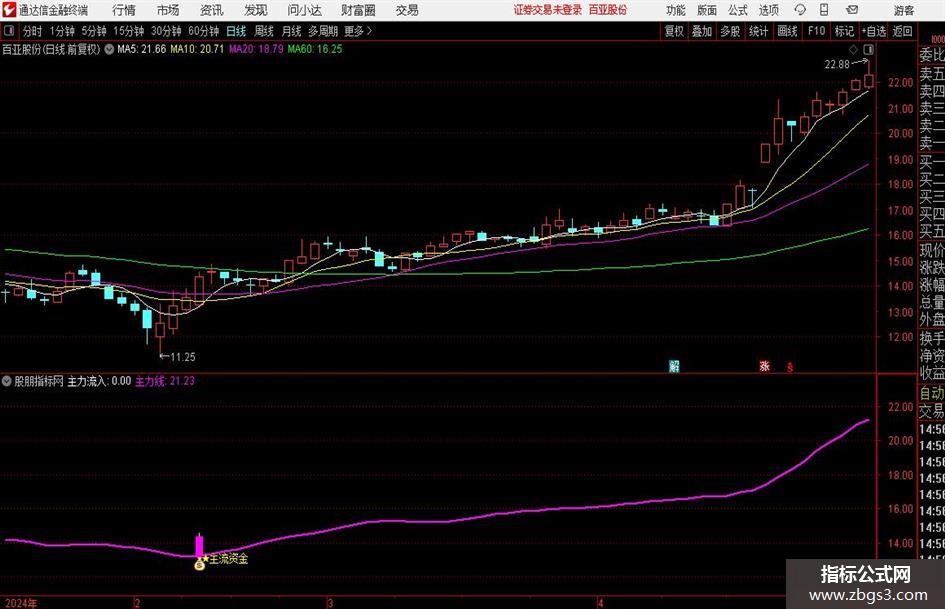The image size is (945, 609).
Task: Open the 财富圈 menu
Action: point(358,10)
